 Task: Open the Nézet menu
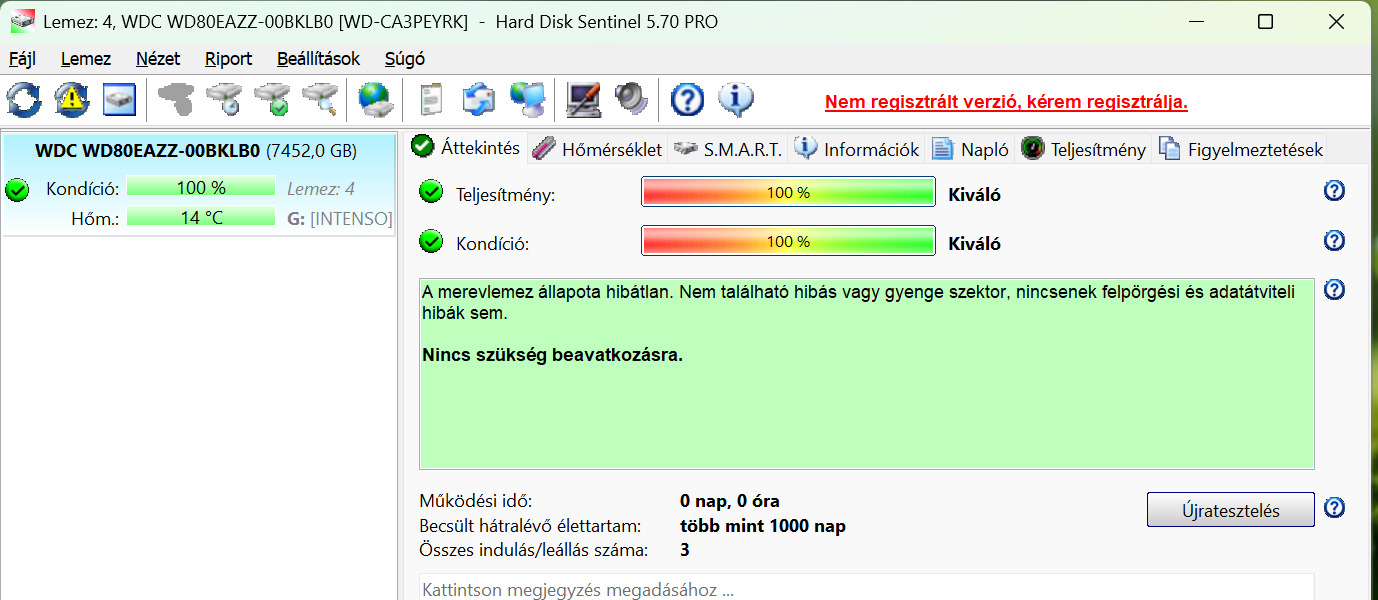pyautogui.click(x=158, y=59)
